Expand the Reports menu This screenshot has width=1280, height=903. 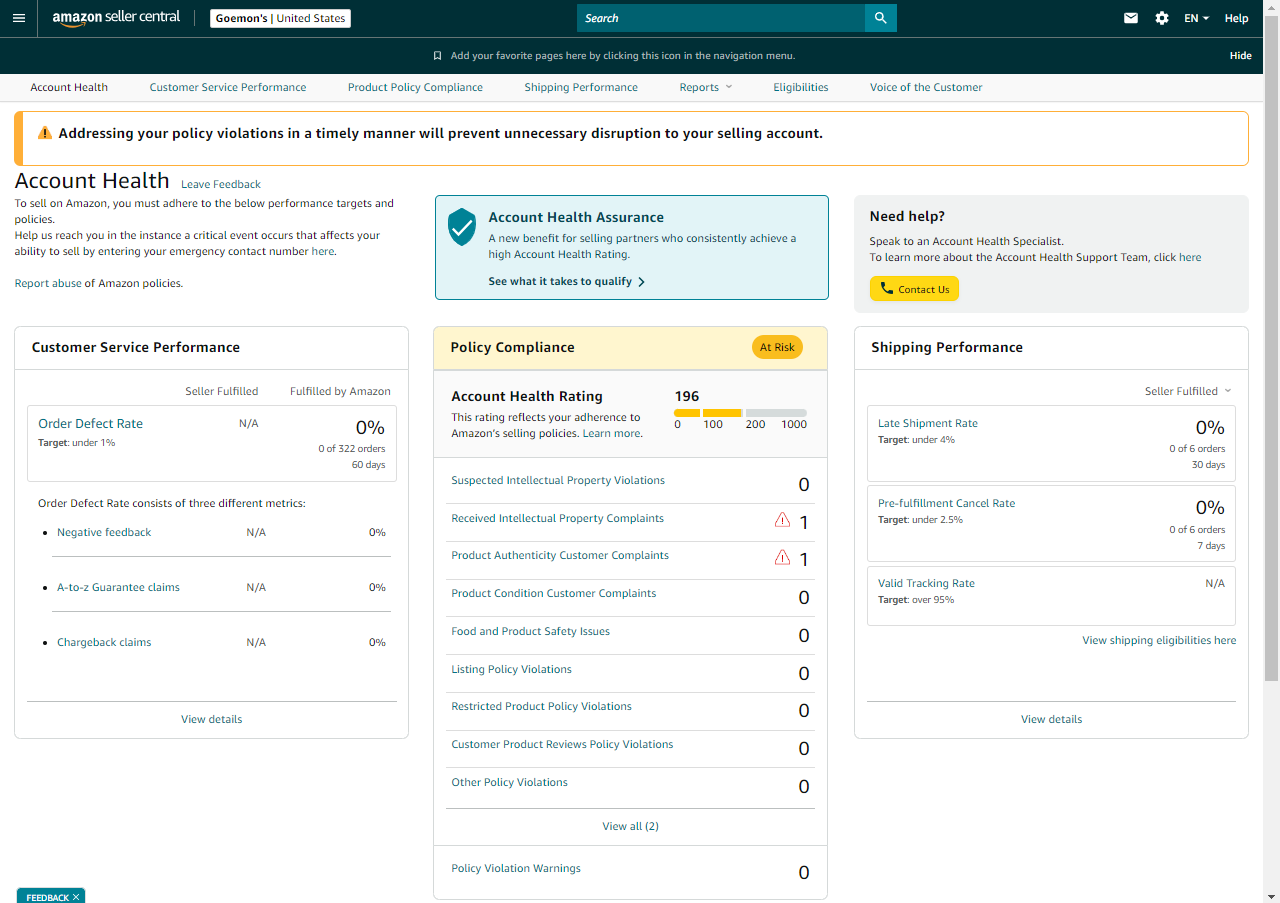tap(706, 87)
